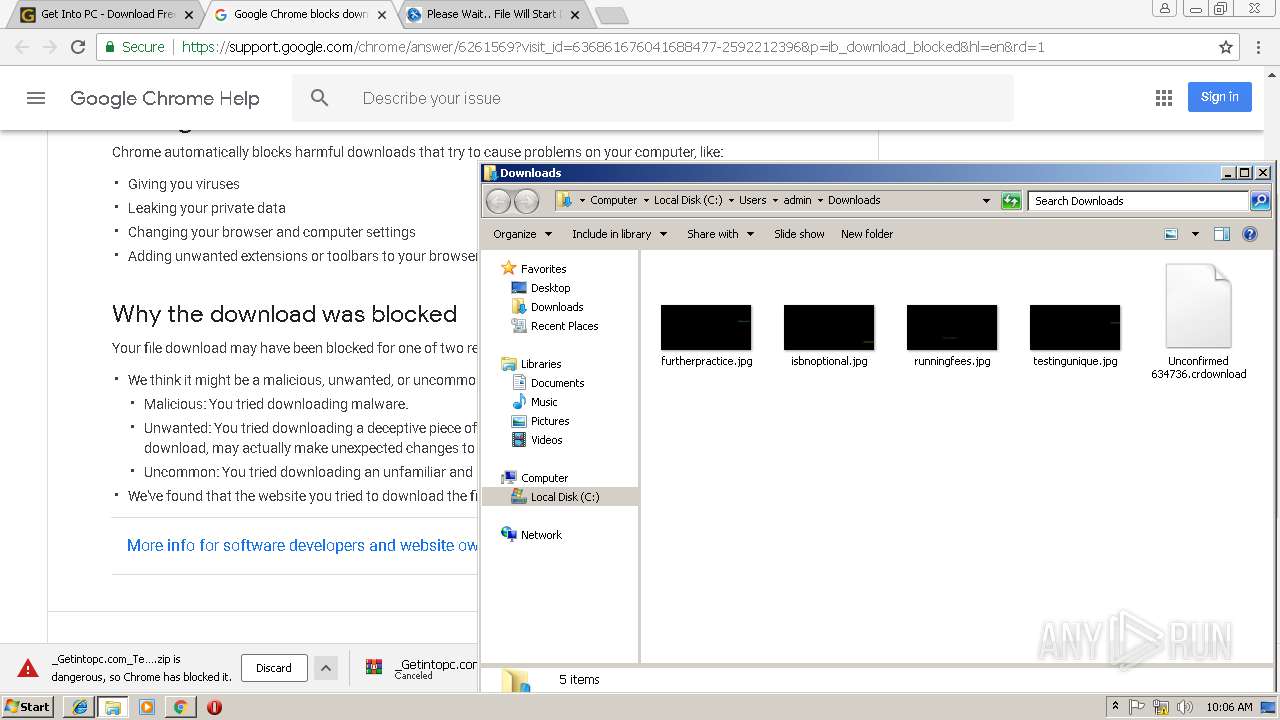Viewport: 1280px width, 720px height.
Task: Open the Share with menu
Action: coord(720,234)
